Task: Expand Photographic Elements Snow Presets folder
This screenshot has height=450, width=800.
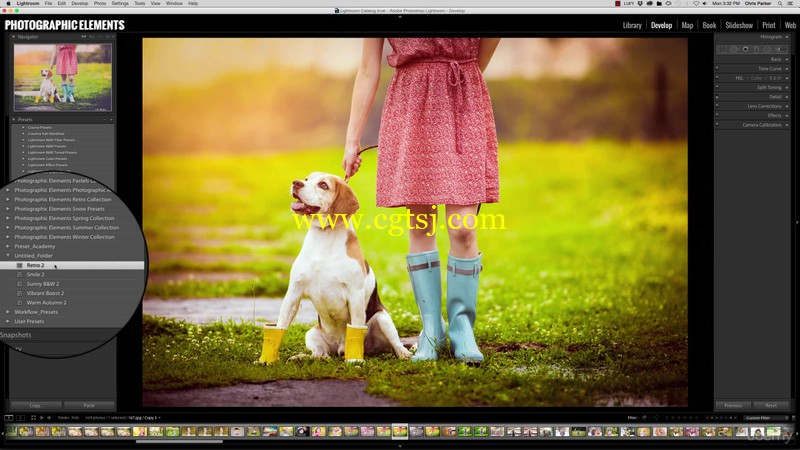Action: (x=7, y=209)
